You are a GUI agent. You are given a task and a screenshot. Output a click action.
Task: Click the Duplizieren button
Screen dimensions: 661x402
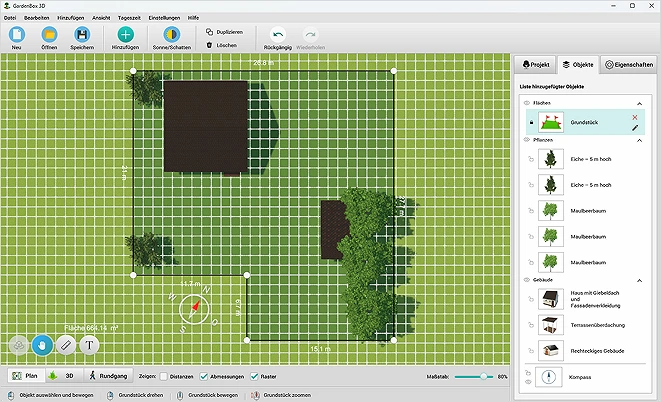tap(224, 32)
